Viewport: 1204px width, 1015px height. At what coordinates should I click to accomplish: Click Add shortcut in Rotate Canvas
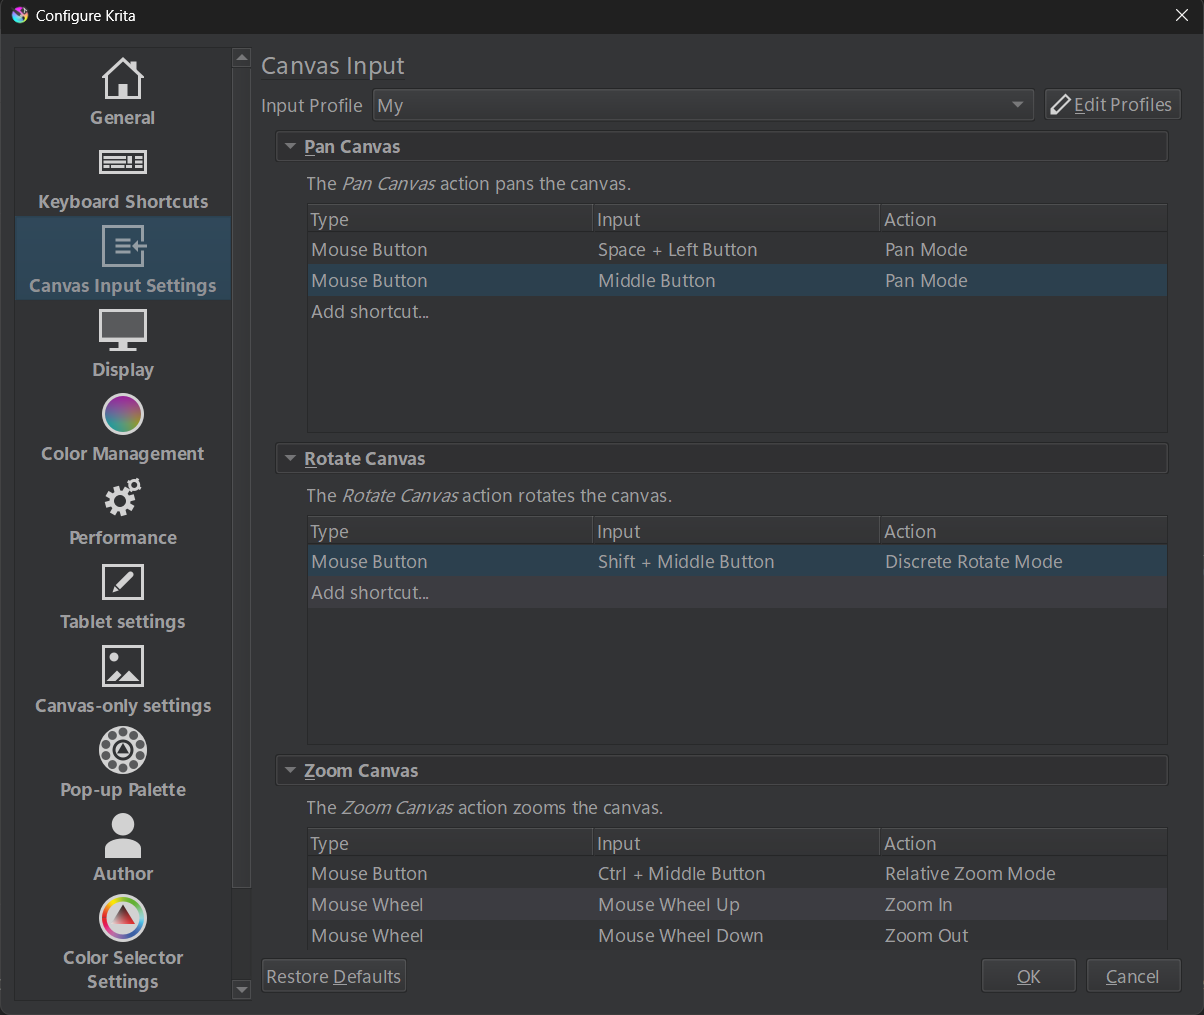(x=370, y=593)
